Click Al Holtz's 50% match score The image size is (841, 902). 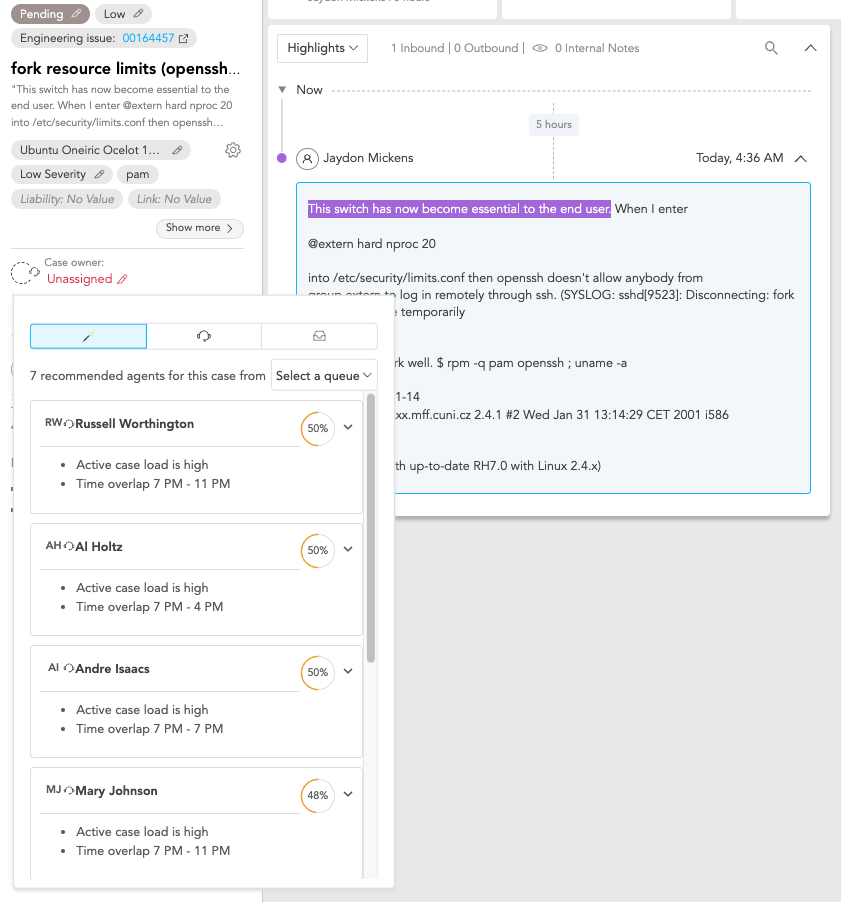tap(318, 551)
